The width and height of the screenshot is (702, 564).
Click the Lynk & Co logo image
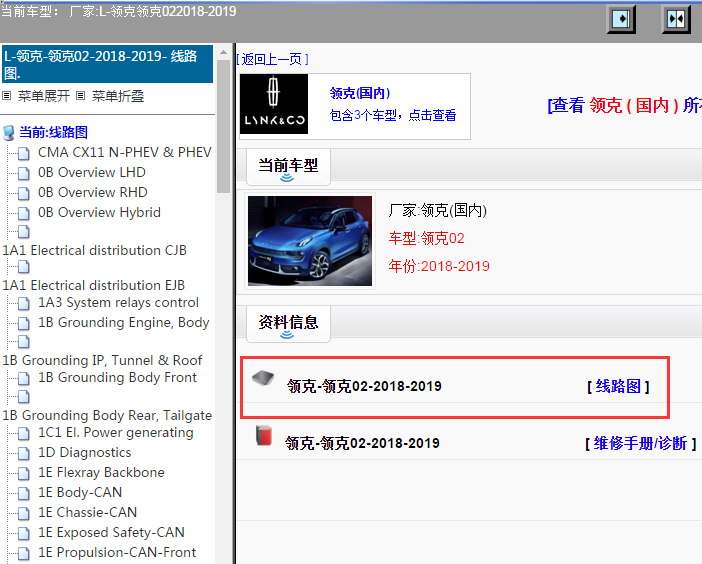(x=274, y=104)
